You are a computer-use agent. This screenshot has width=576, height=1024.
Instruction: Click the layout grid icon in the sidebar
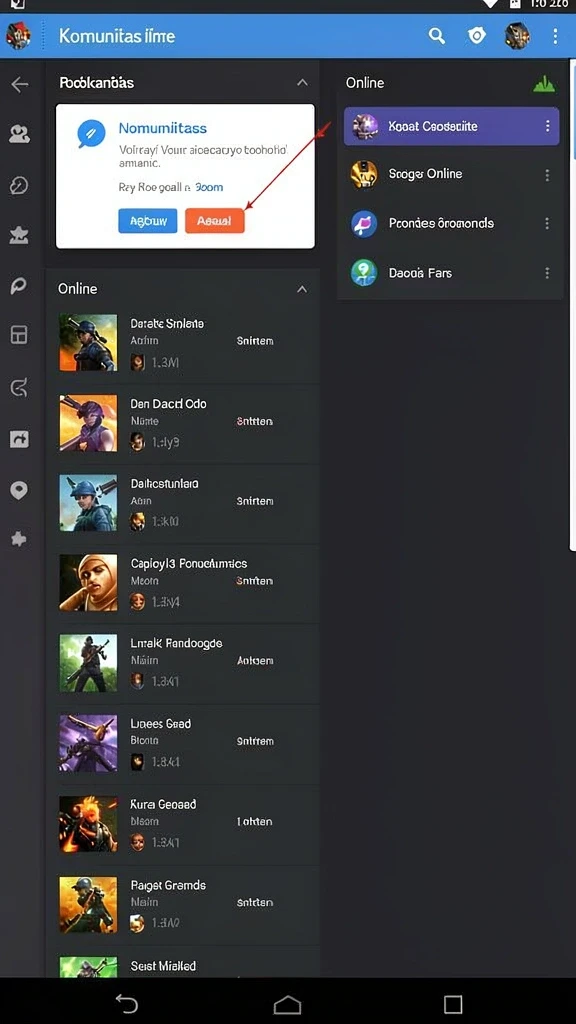pyautogui.click(x=19, y=334)
